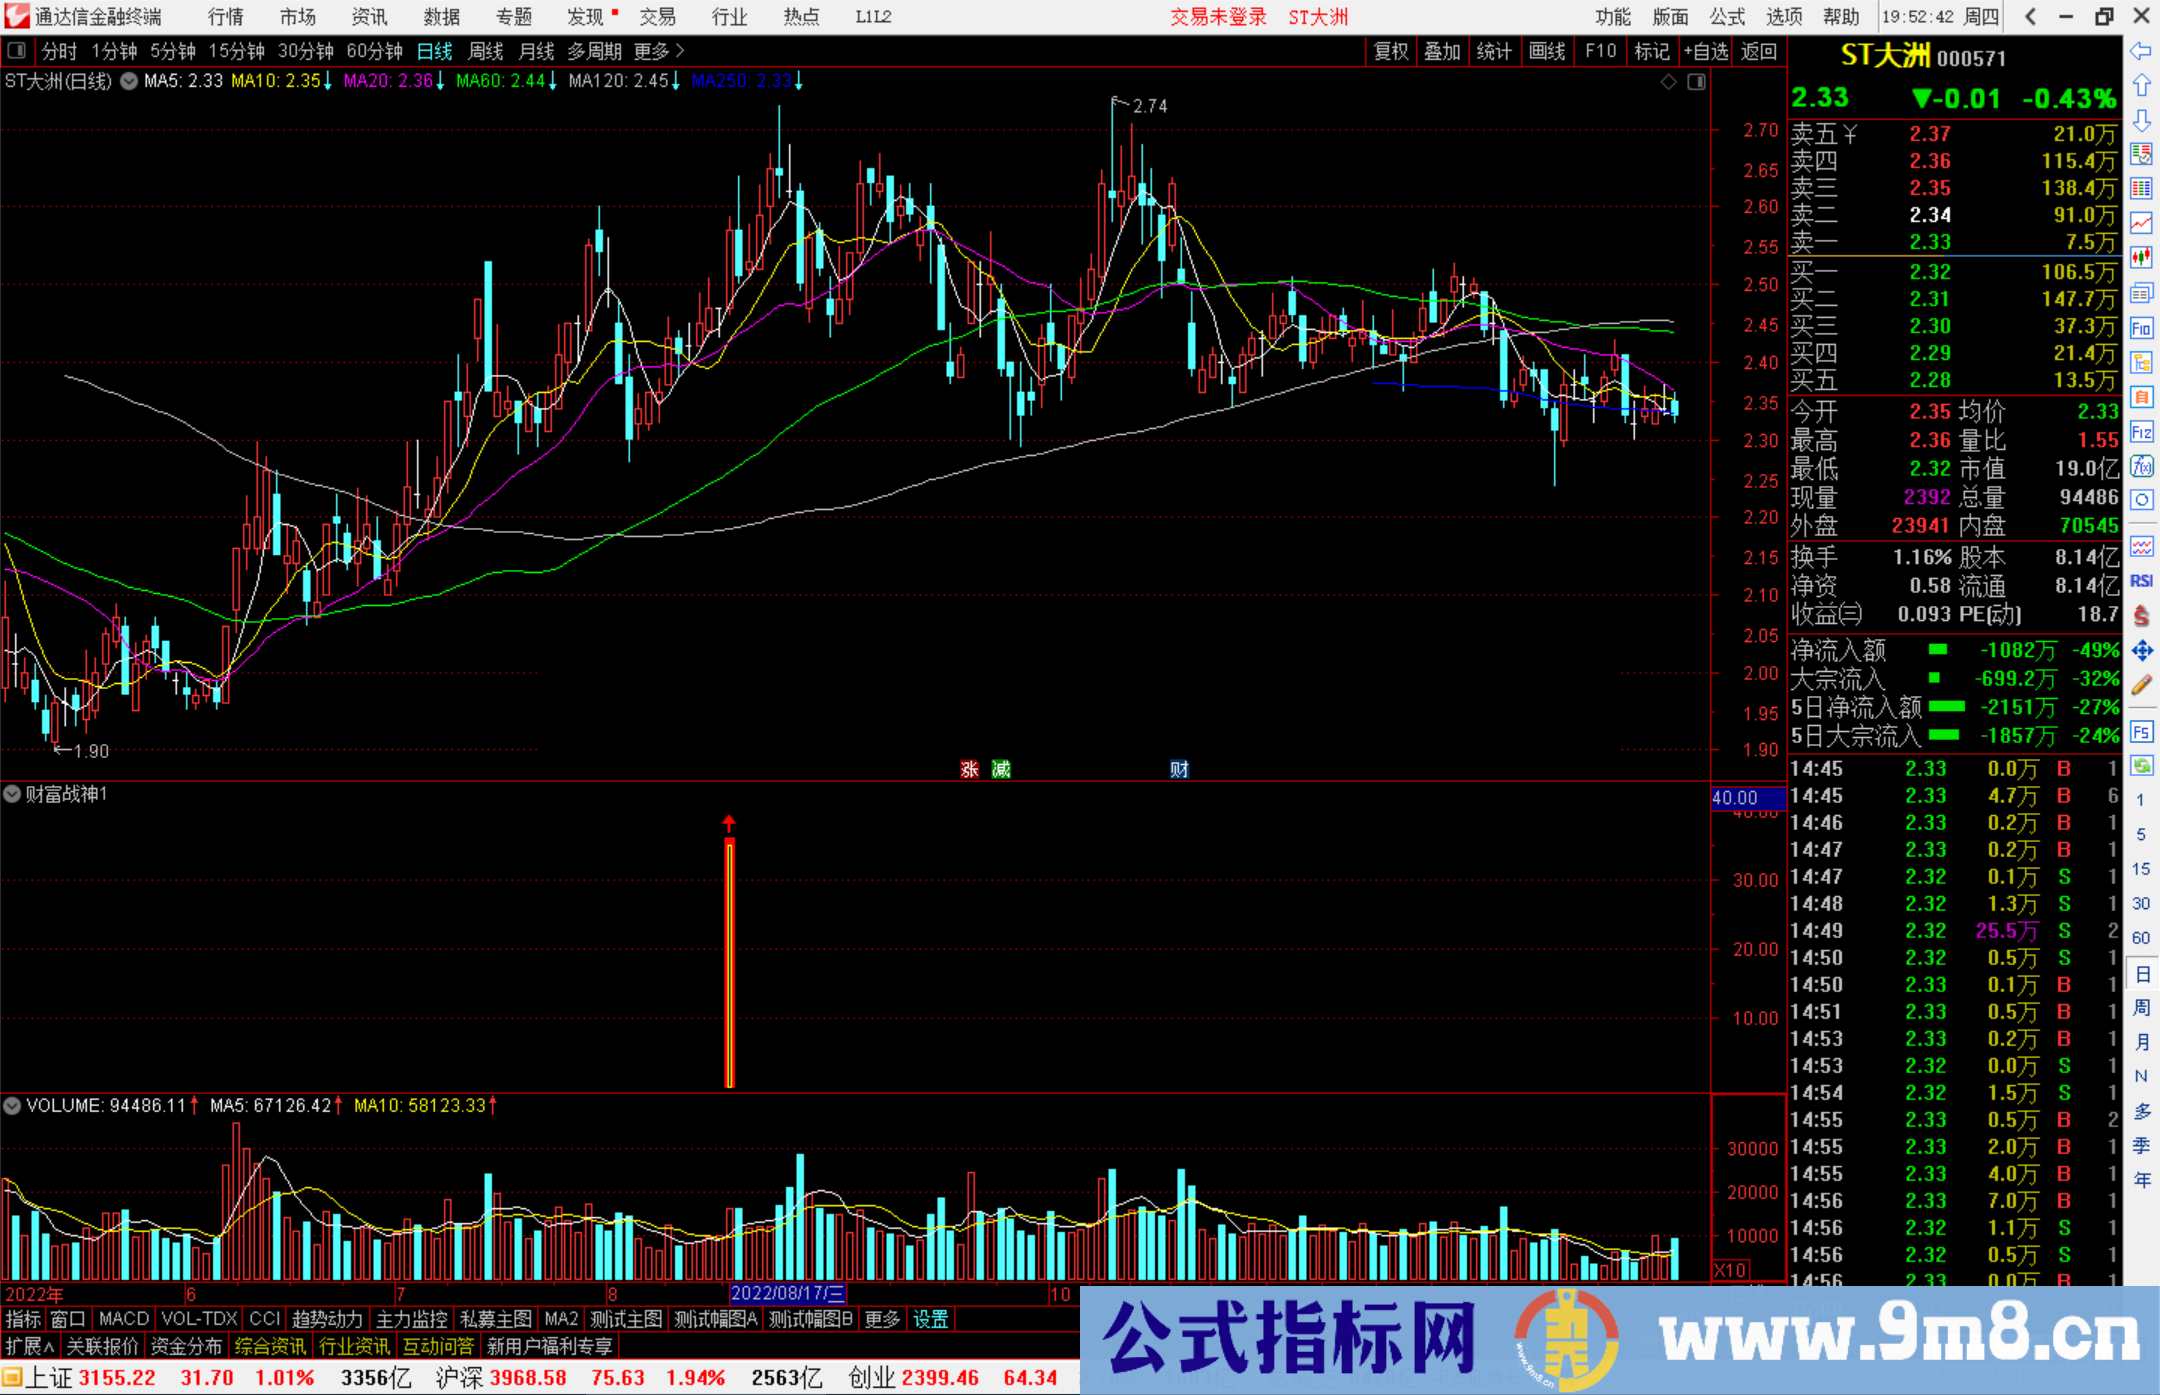Click the F10 icon in right sidebar
The width and height of the screenshot is (2160, 1395).
[2141, 328]
